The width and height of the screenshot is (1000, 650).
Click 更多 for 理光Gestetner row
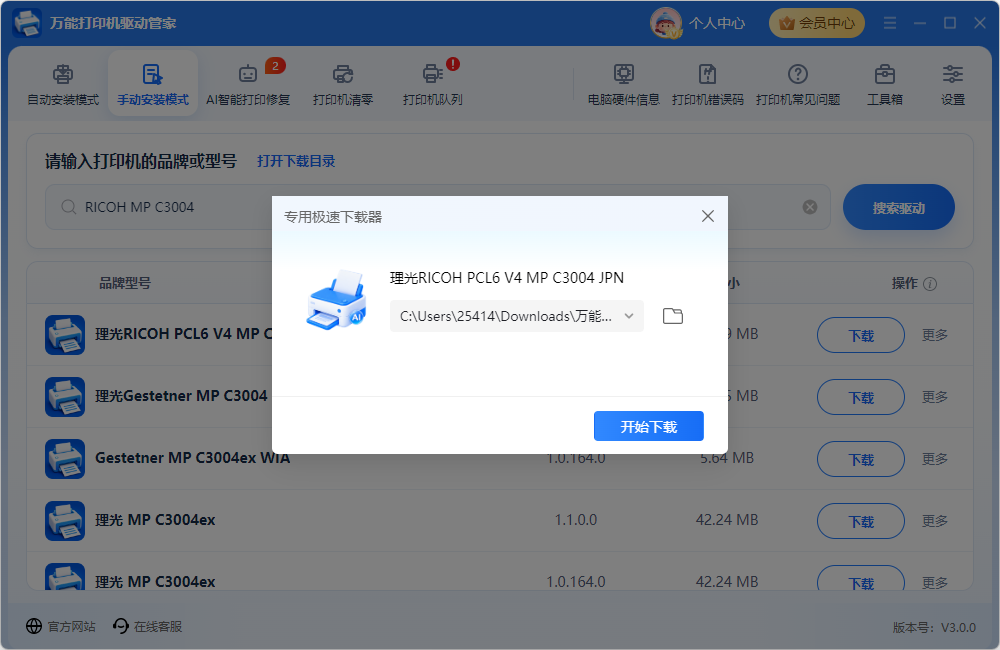(x=934, y=397)
